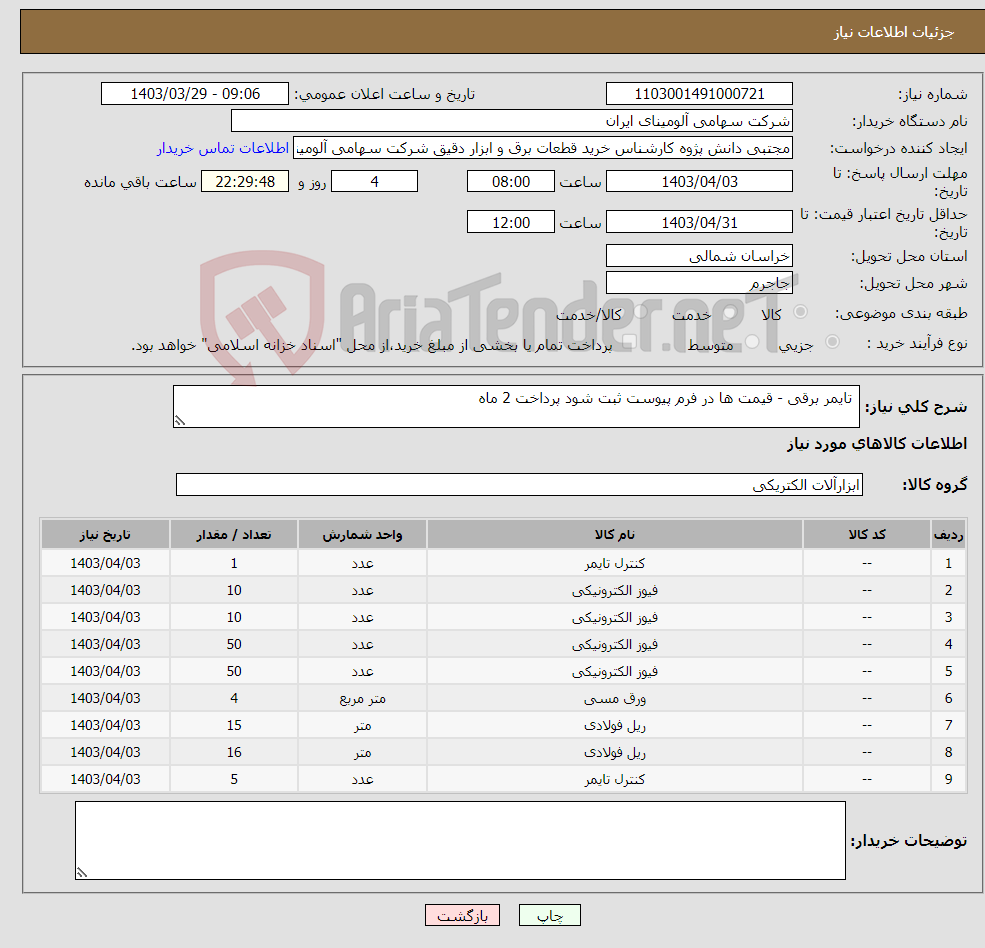Click the نام کالا column header
This screenshot has width=985, height=948.
(614, 535)
